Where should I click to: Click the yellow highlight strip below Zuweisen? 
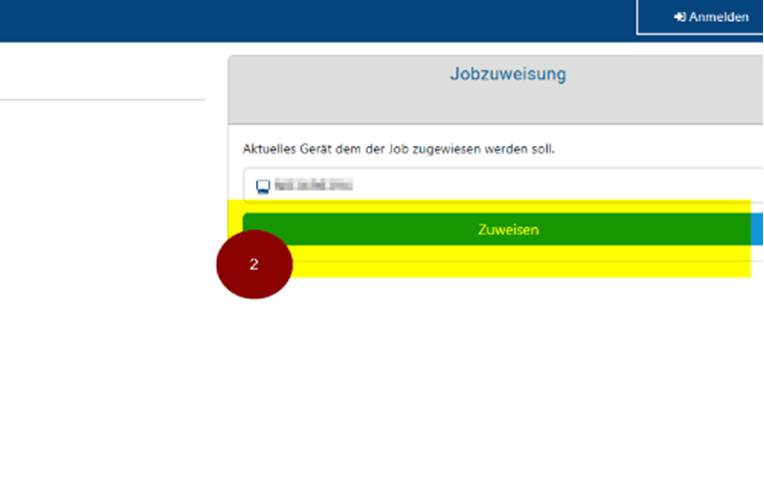[x=520, y=264]
